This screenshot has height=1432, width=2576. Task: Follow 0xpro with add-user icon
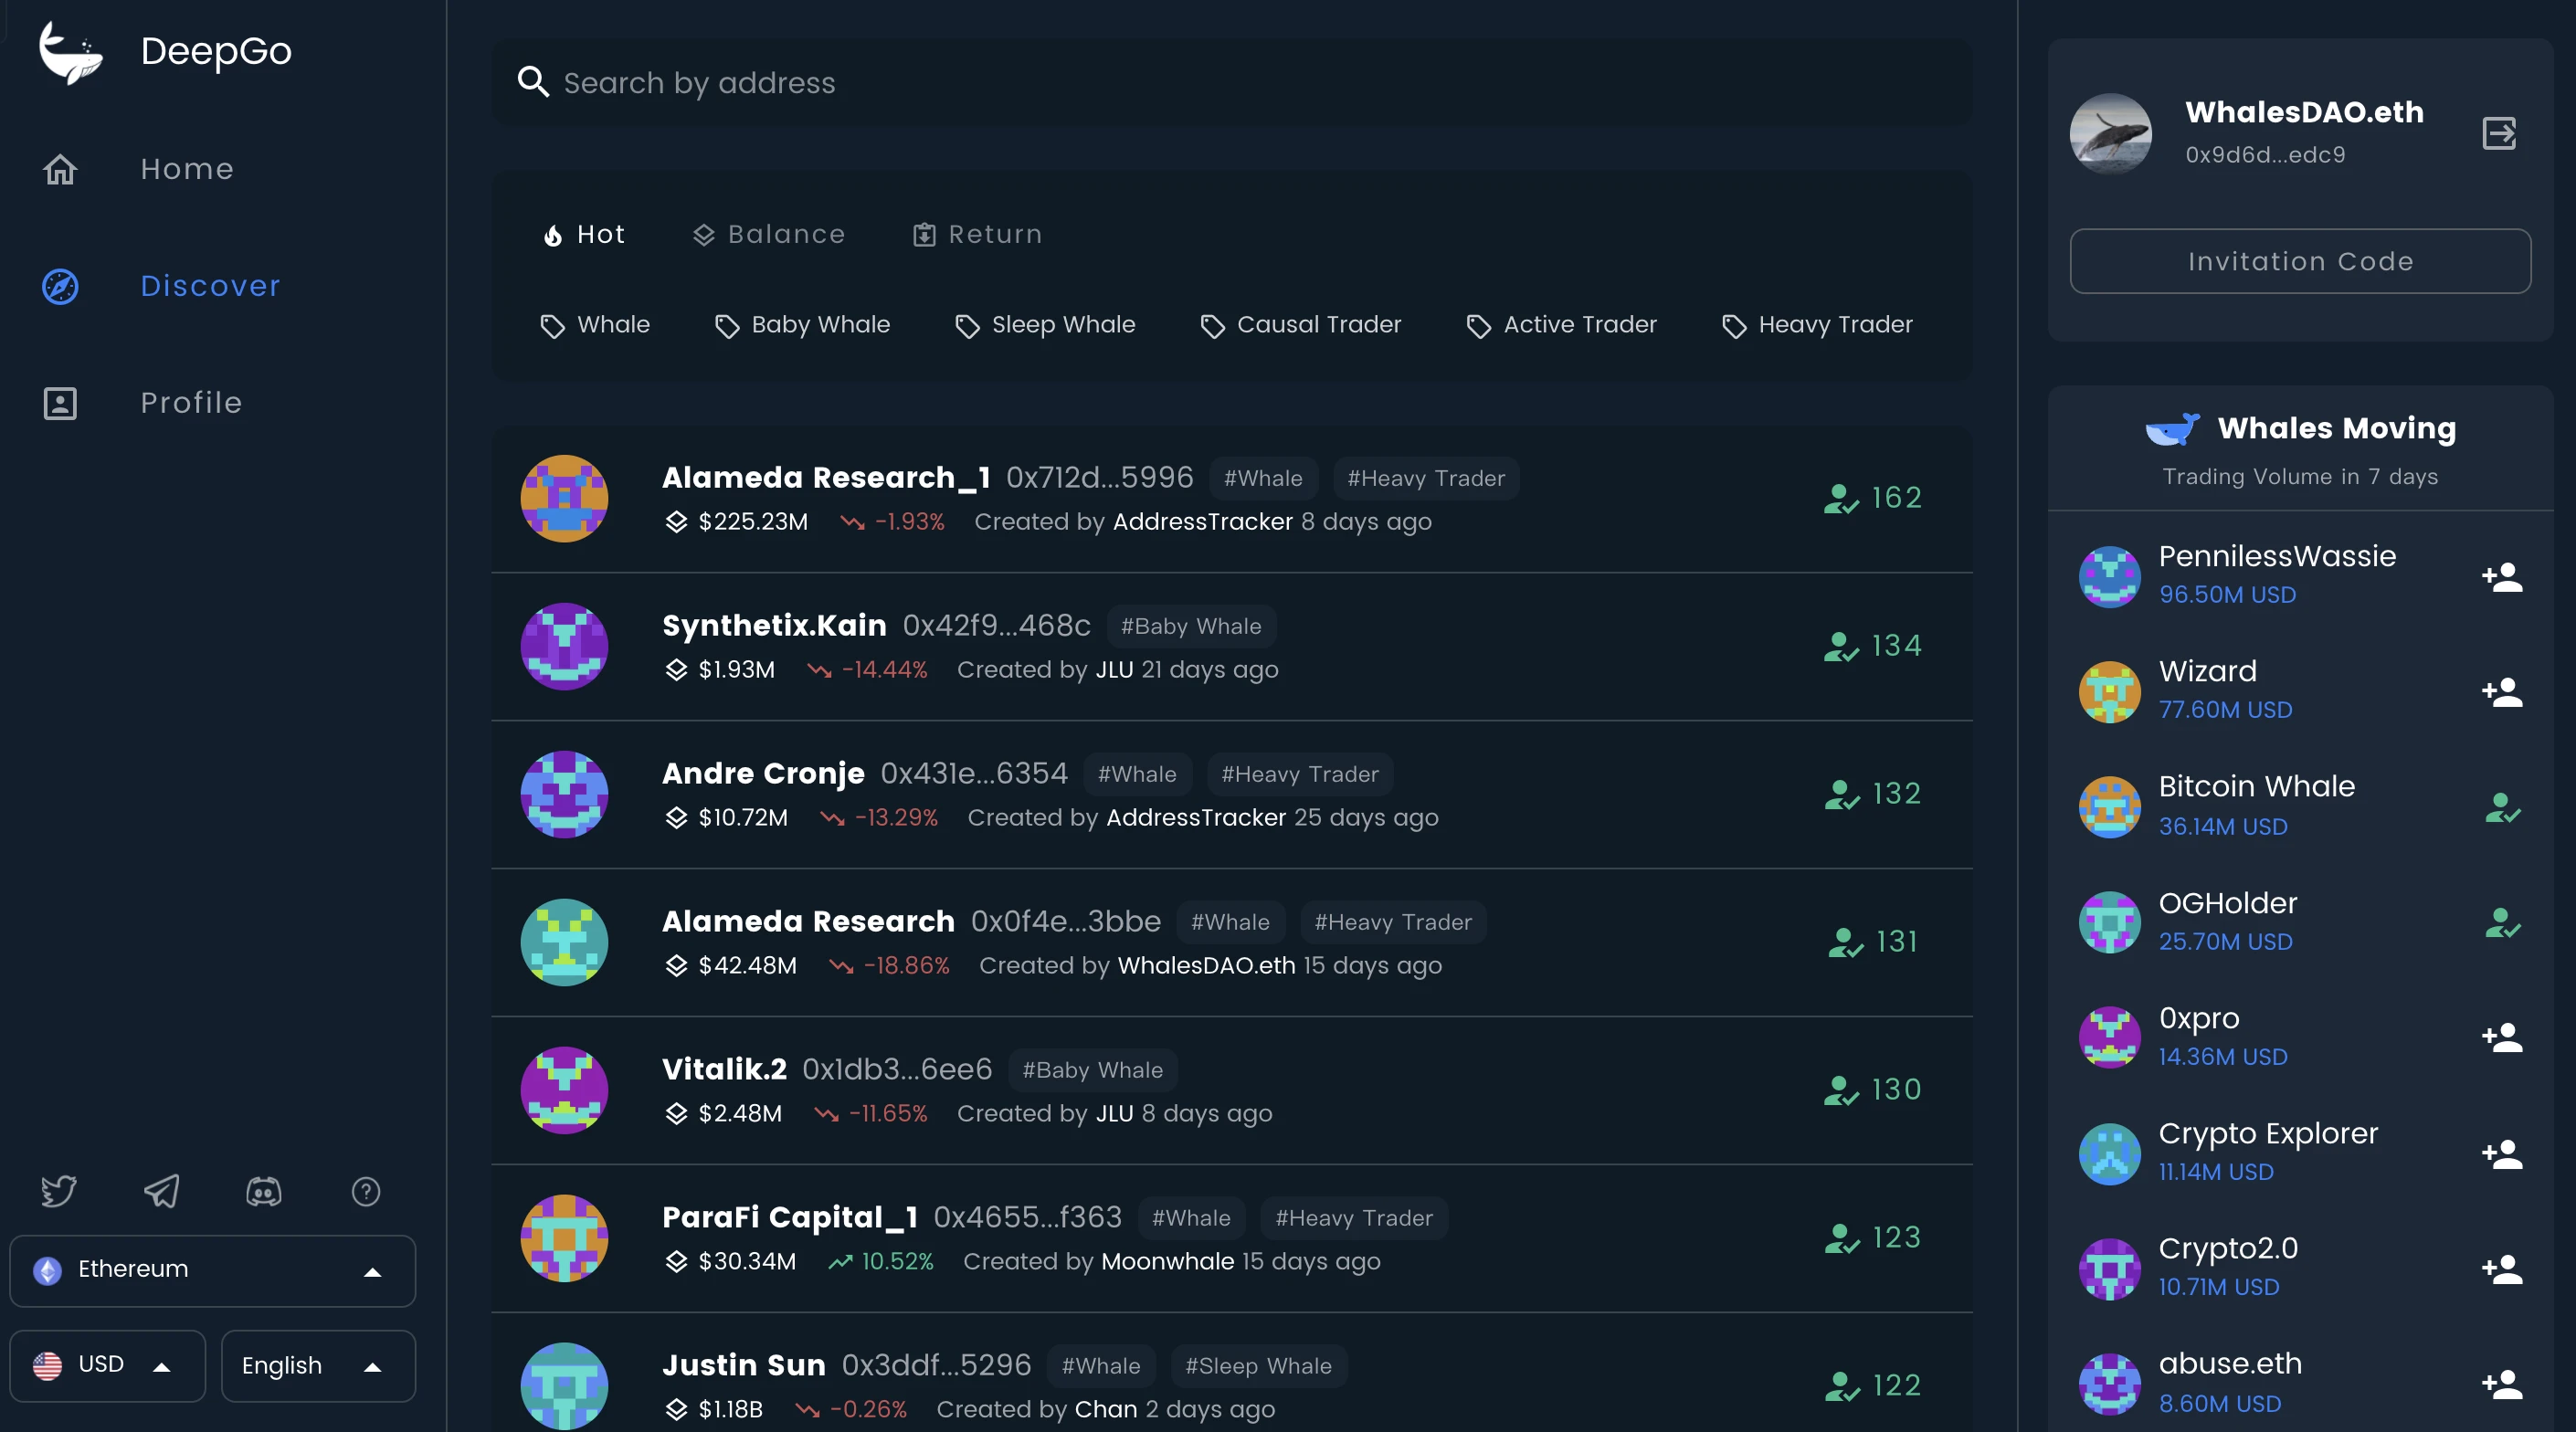click(x=2502, y=1038)
